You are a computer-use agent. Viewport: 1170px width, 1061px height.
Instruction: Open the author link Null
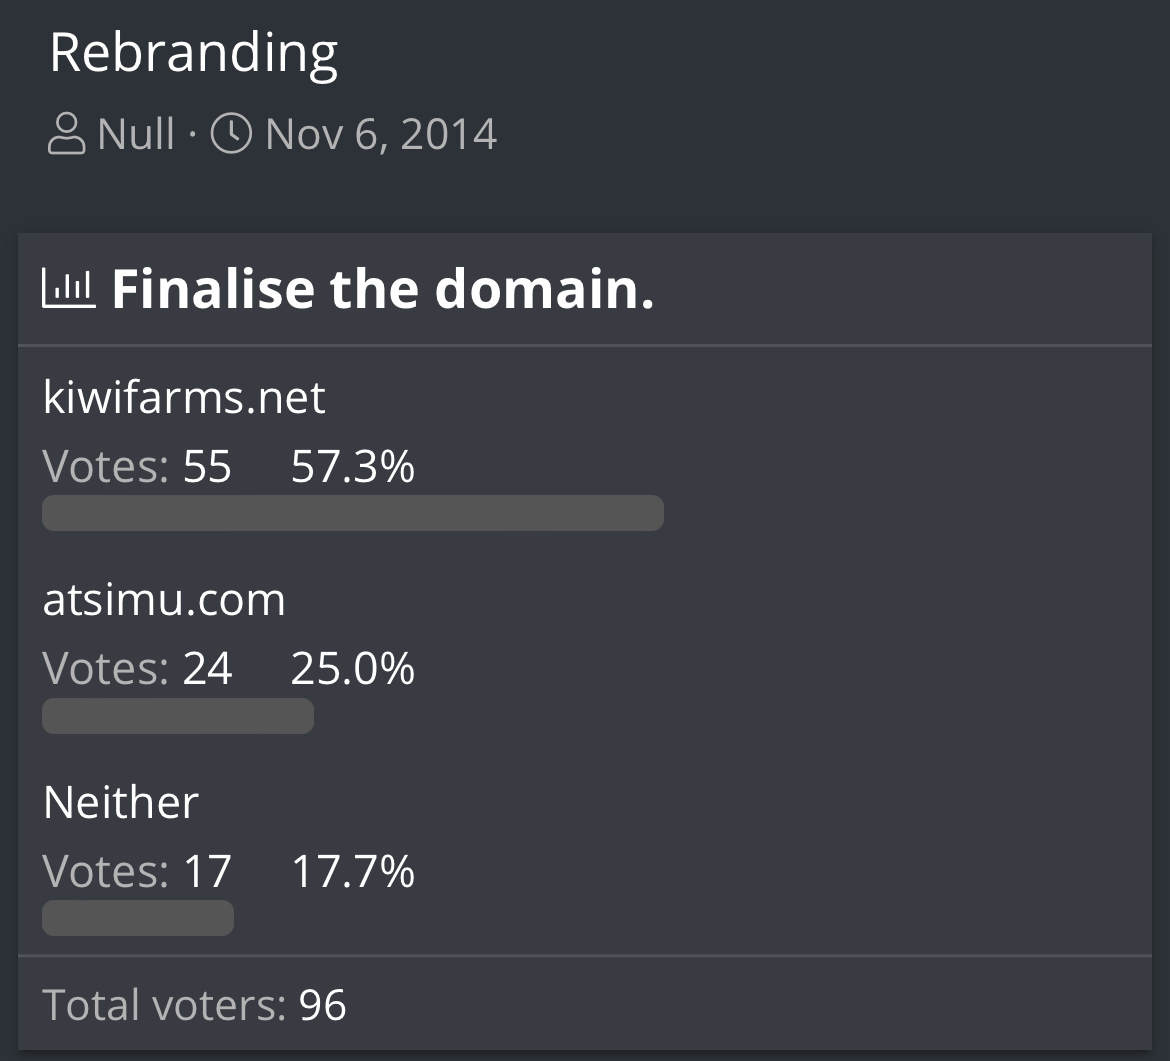pyautogui.click(x=136, y=134)
